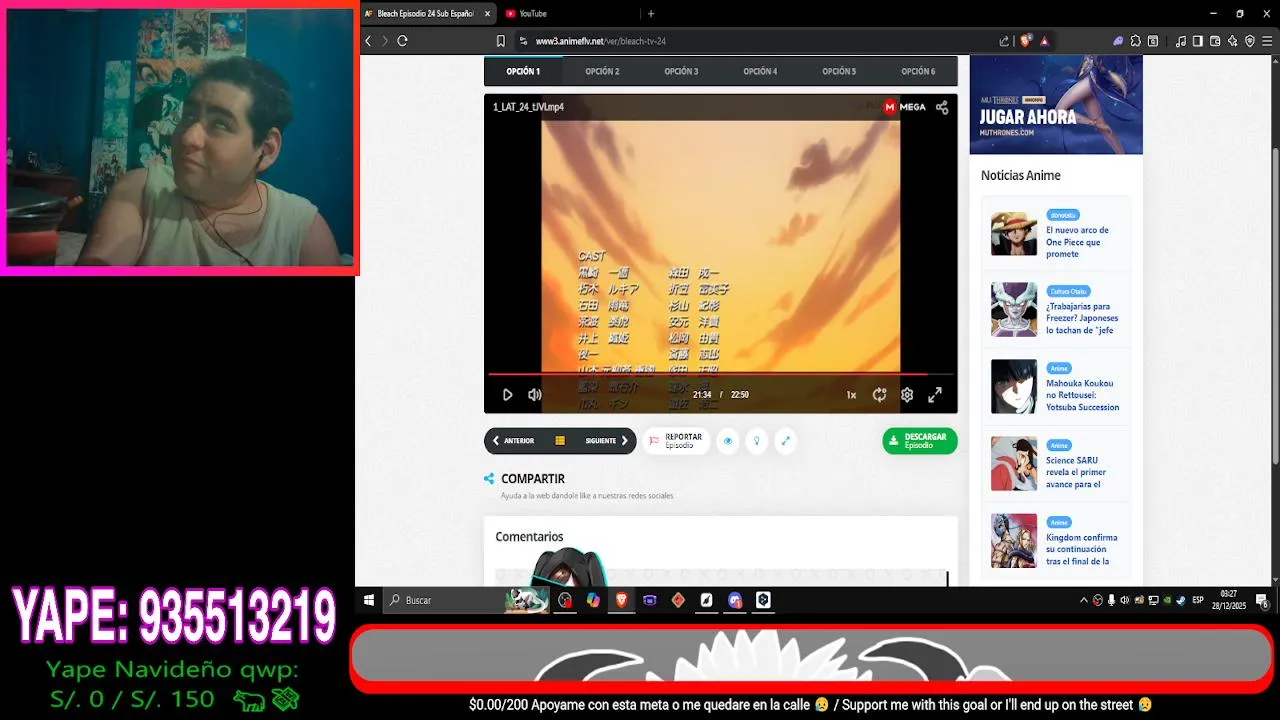Open the yellow episode list icon

click(560, 441)
